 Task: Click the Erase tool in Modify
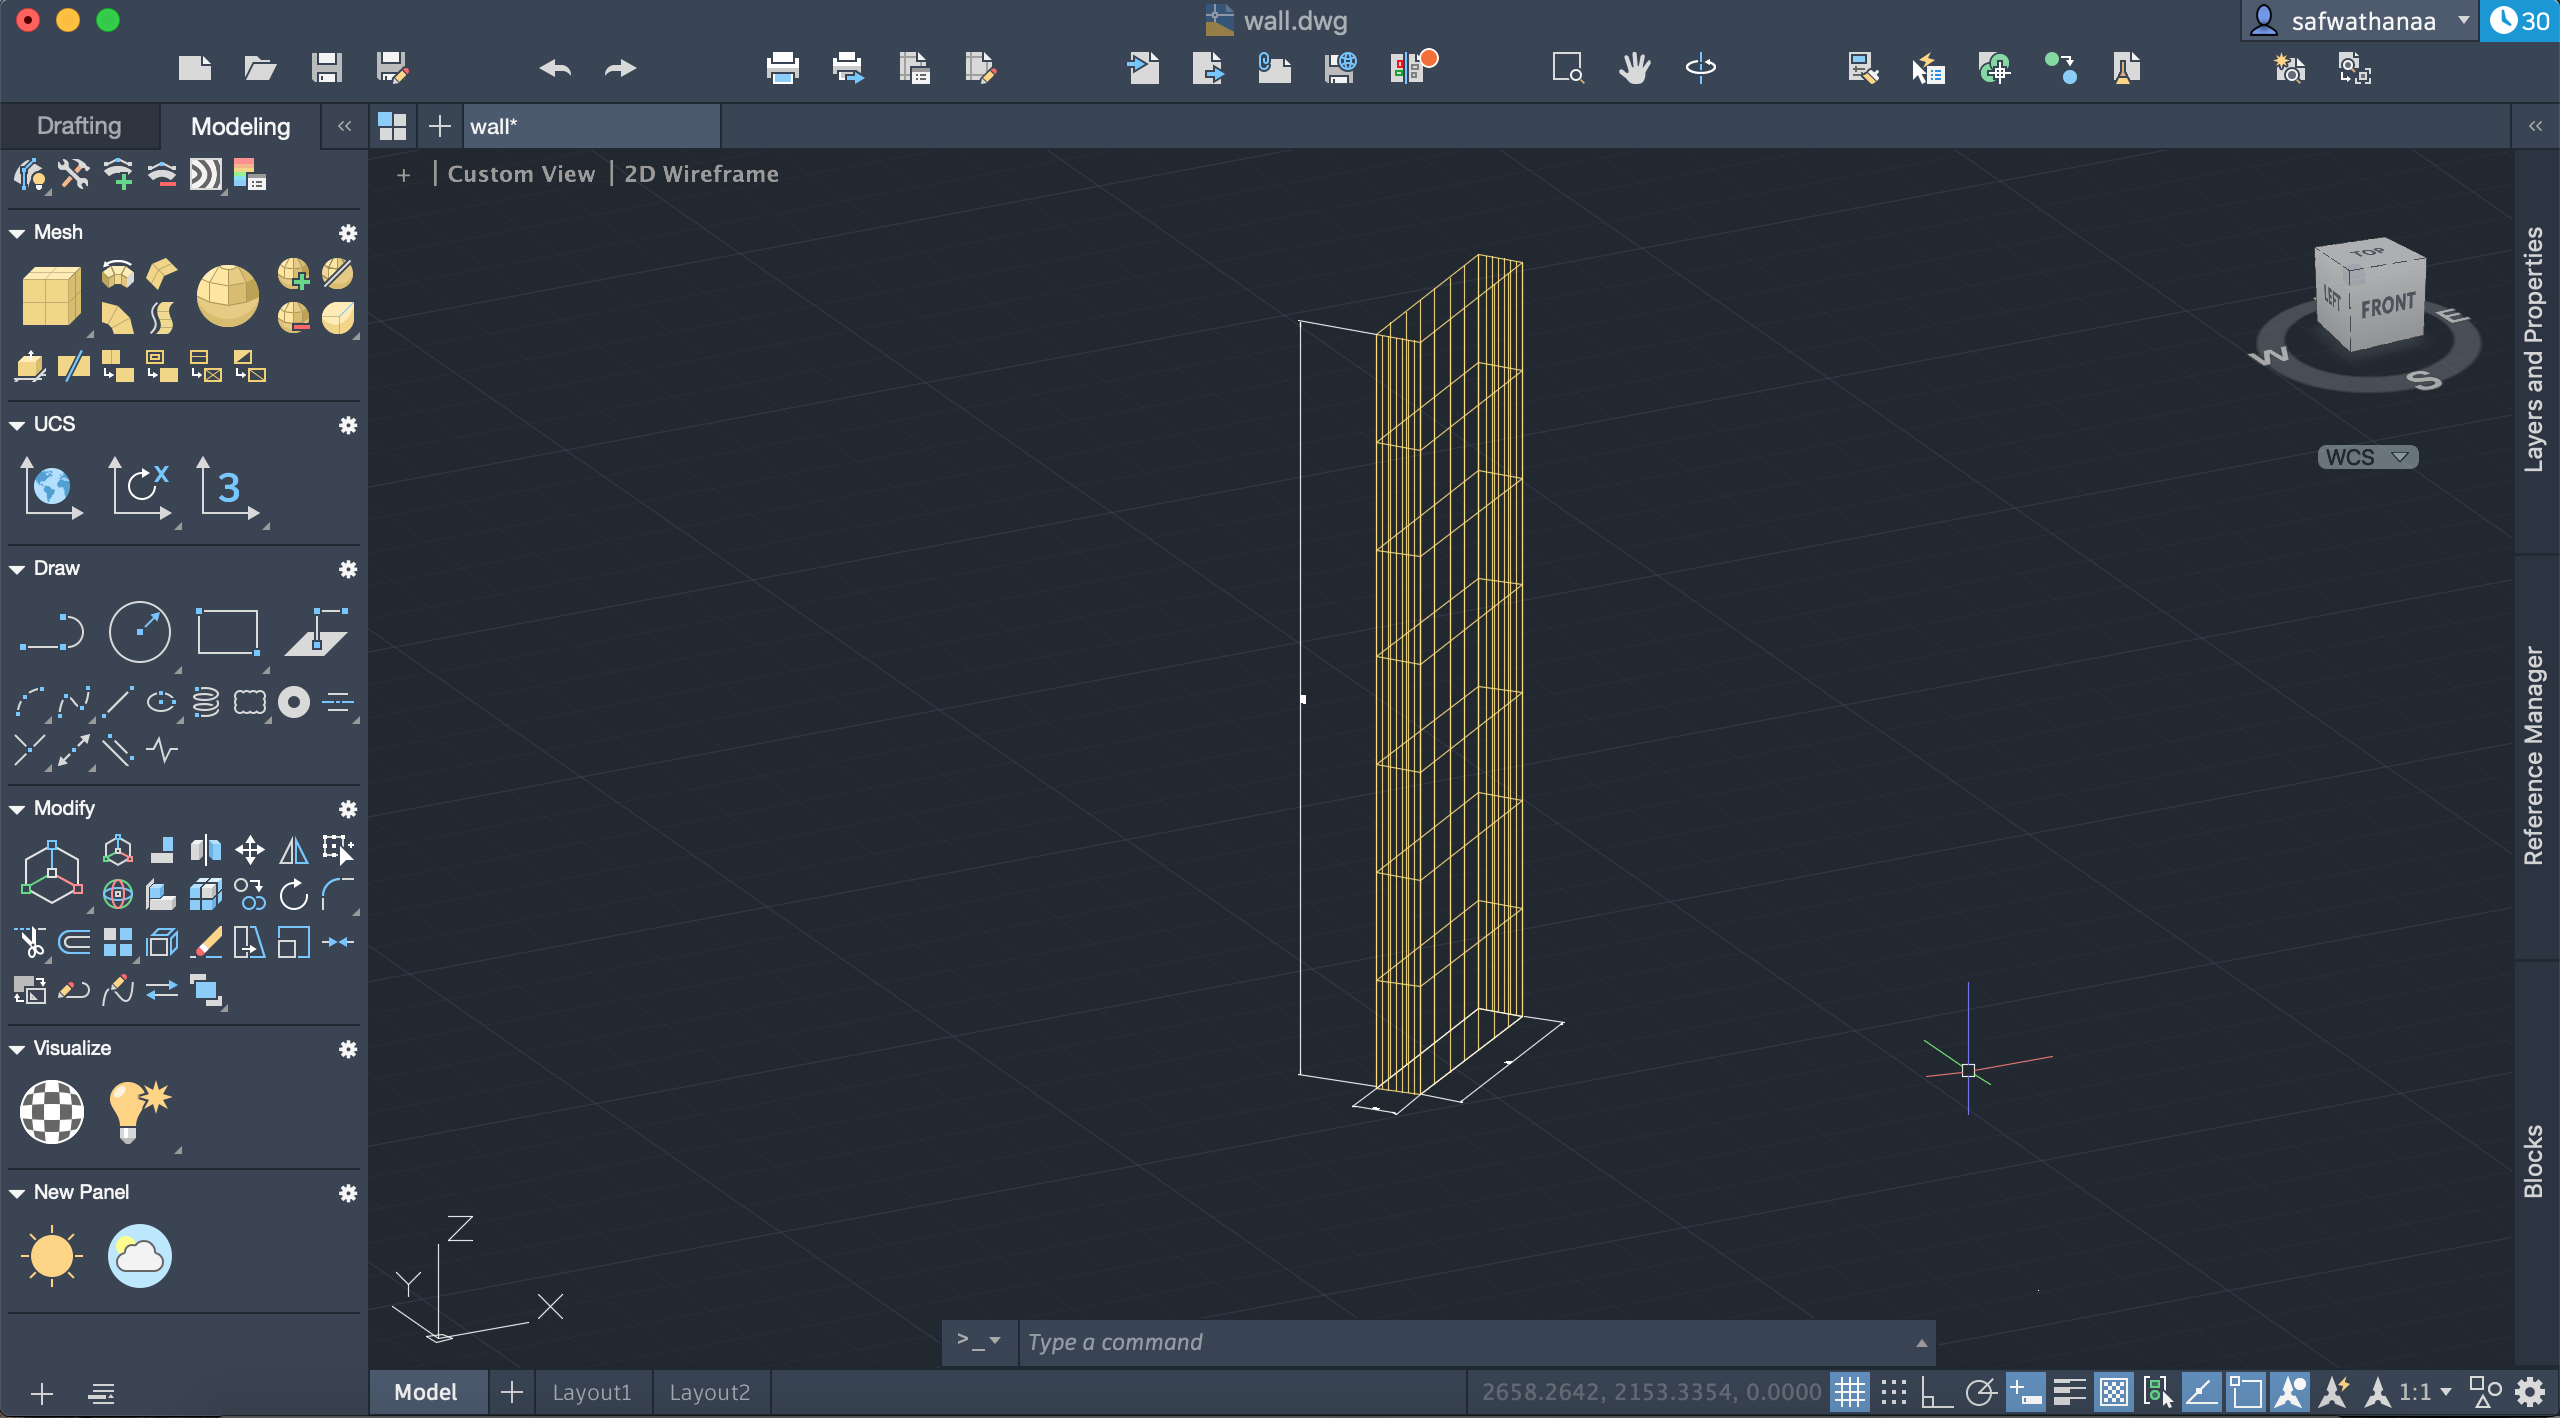pyautogui.click(x=206, y=942)
